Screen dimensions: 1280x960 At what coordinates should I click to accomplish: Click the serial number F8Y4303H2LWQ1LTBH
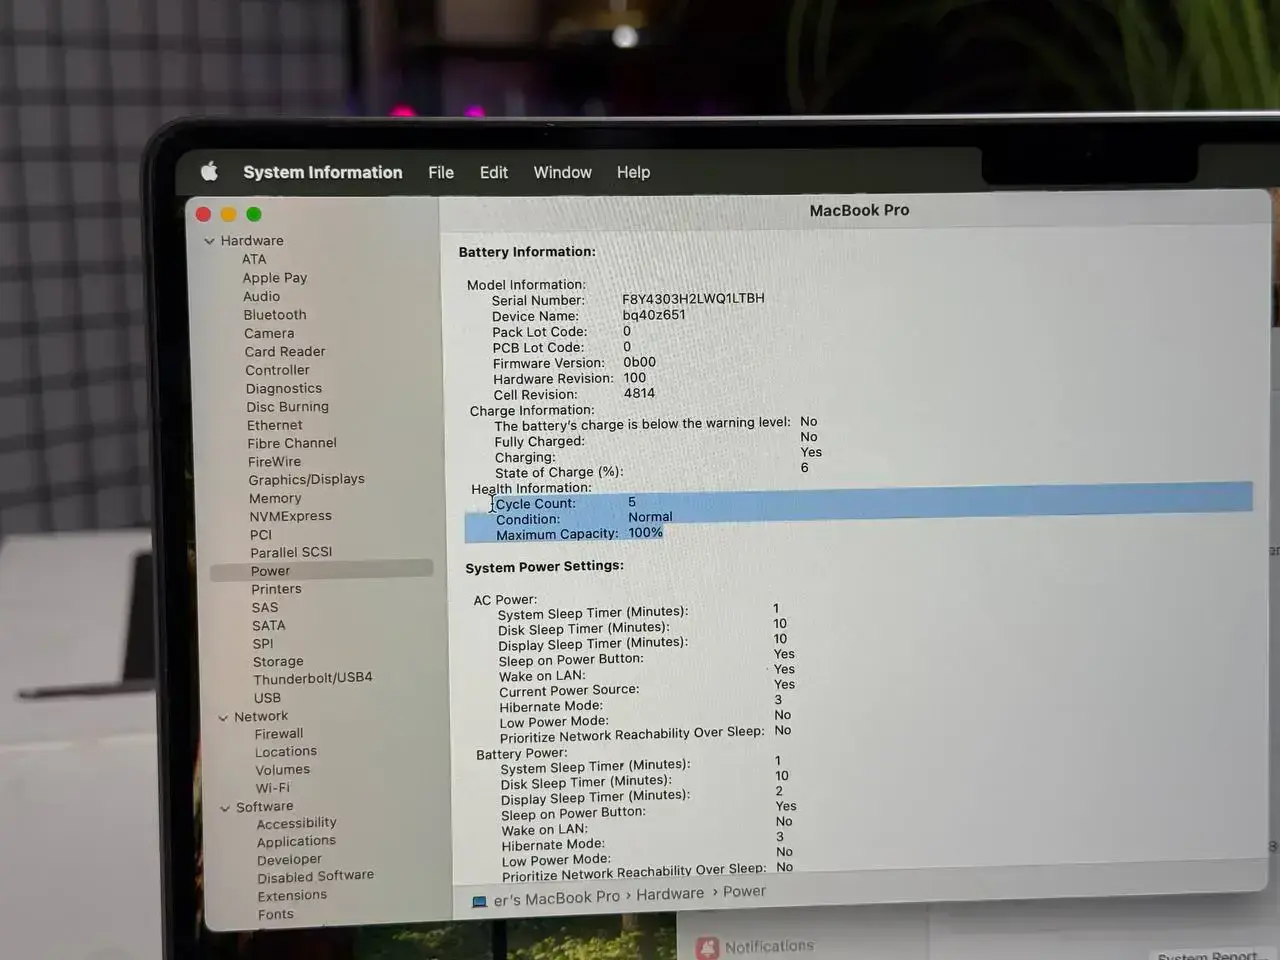pos(693,298)
